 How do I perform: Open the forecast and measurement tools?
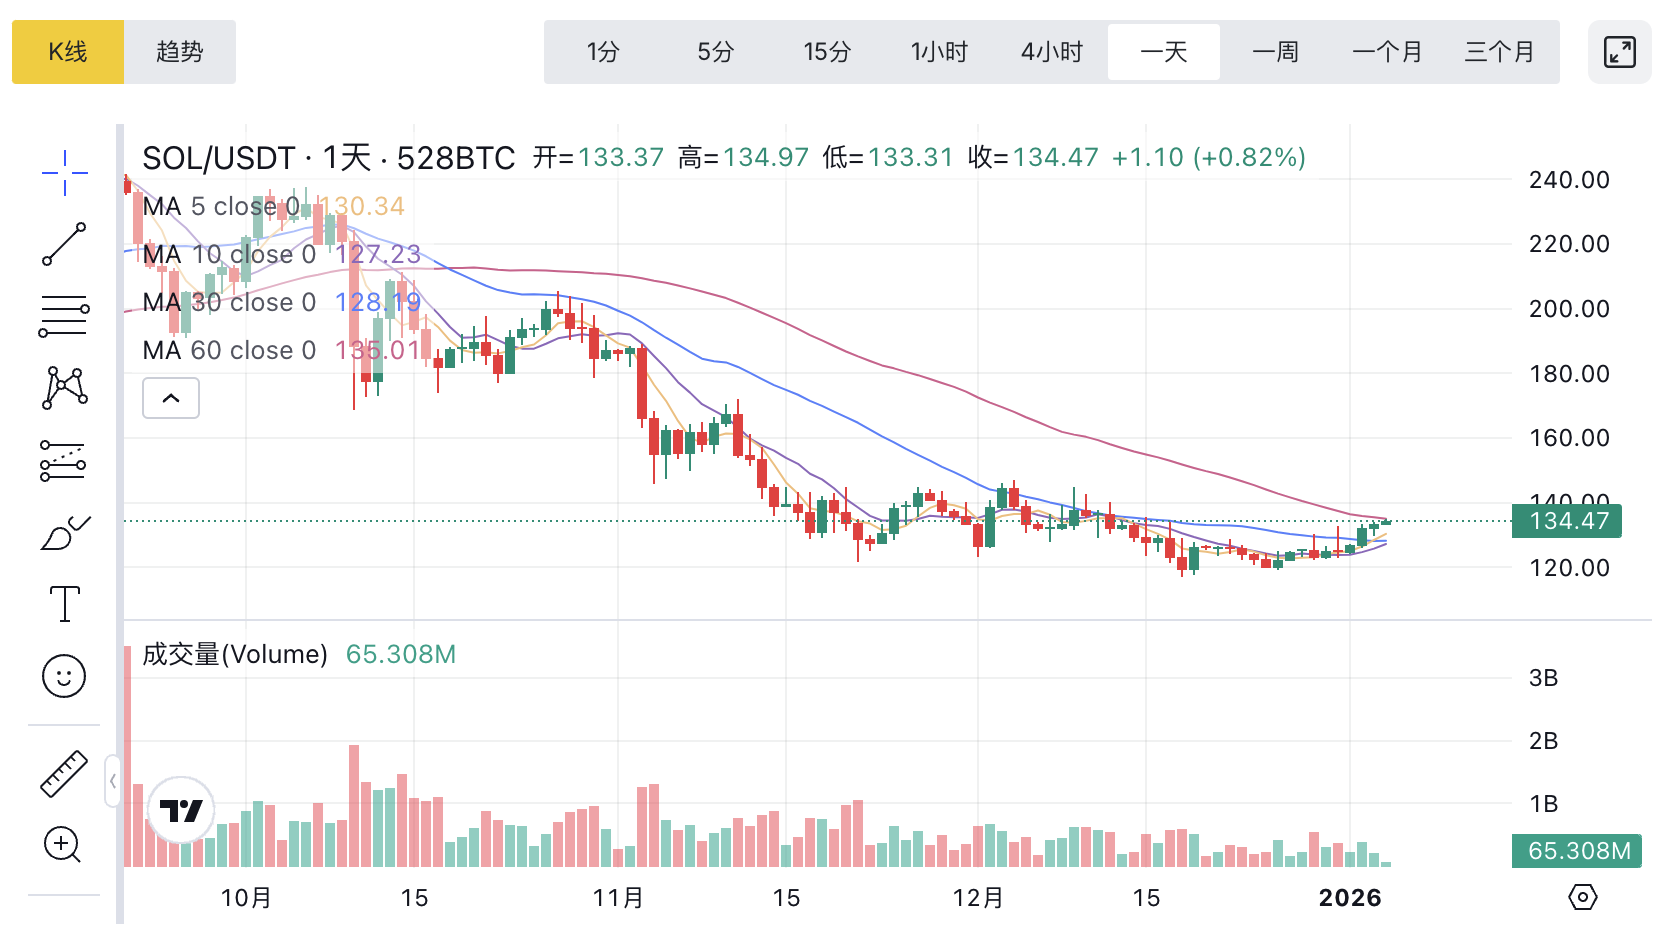64,461
